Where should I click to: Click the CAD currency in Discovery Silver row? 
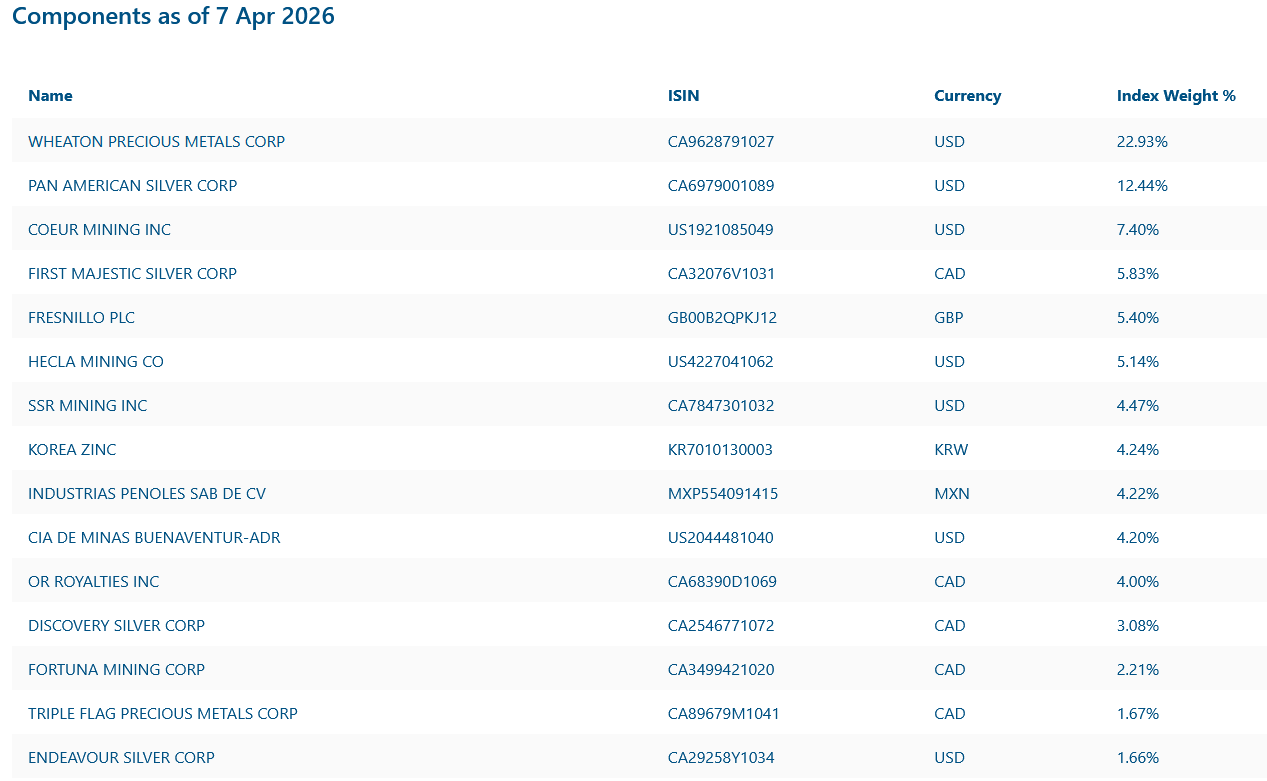[x=950, y=626]
